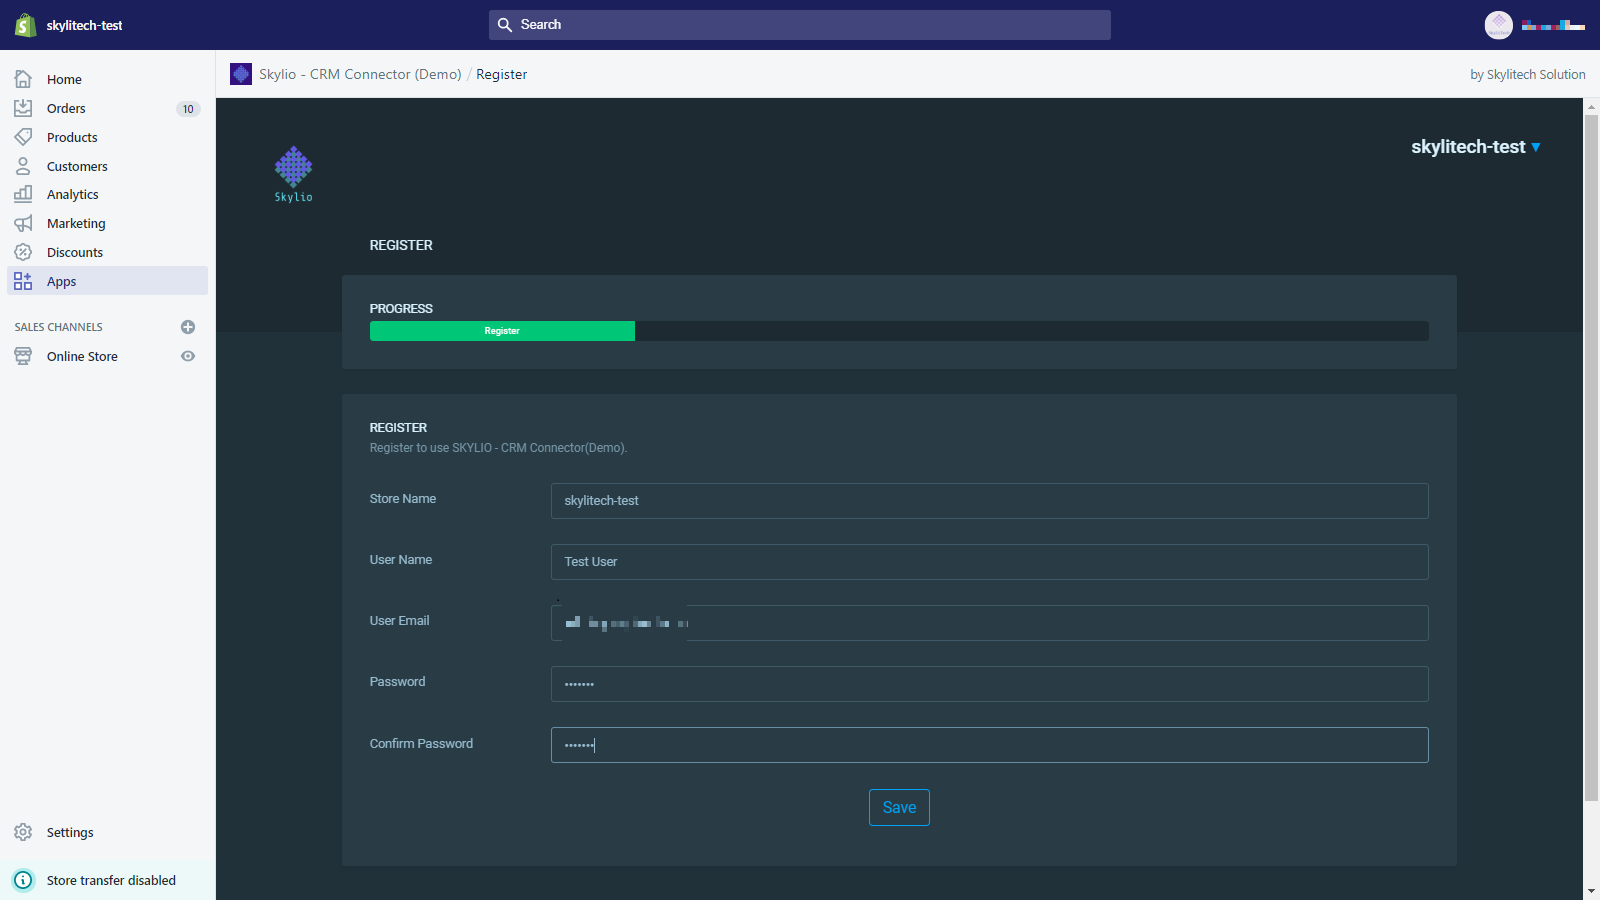The width and height of the screenshot is (1600, 900).
Task: Click the Confirm Password label
Action: 421,744
